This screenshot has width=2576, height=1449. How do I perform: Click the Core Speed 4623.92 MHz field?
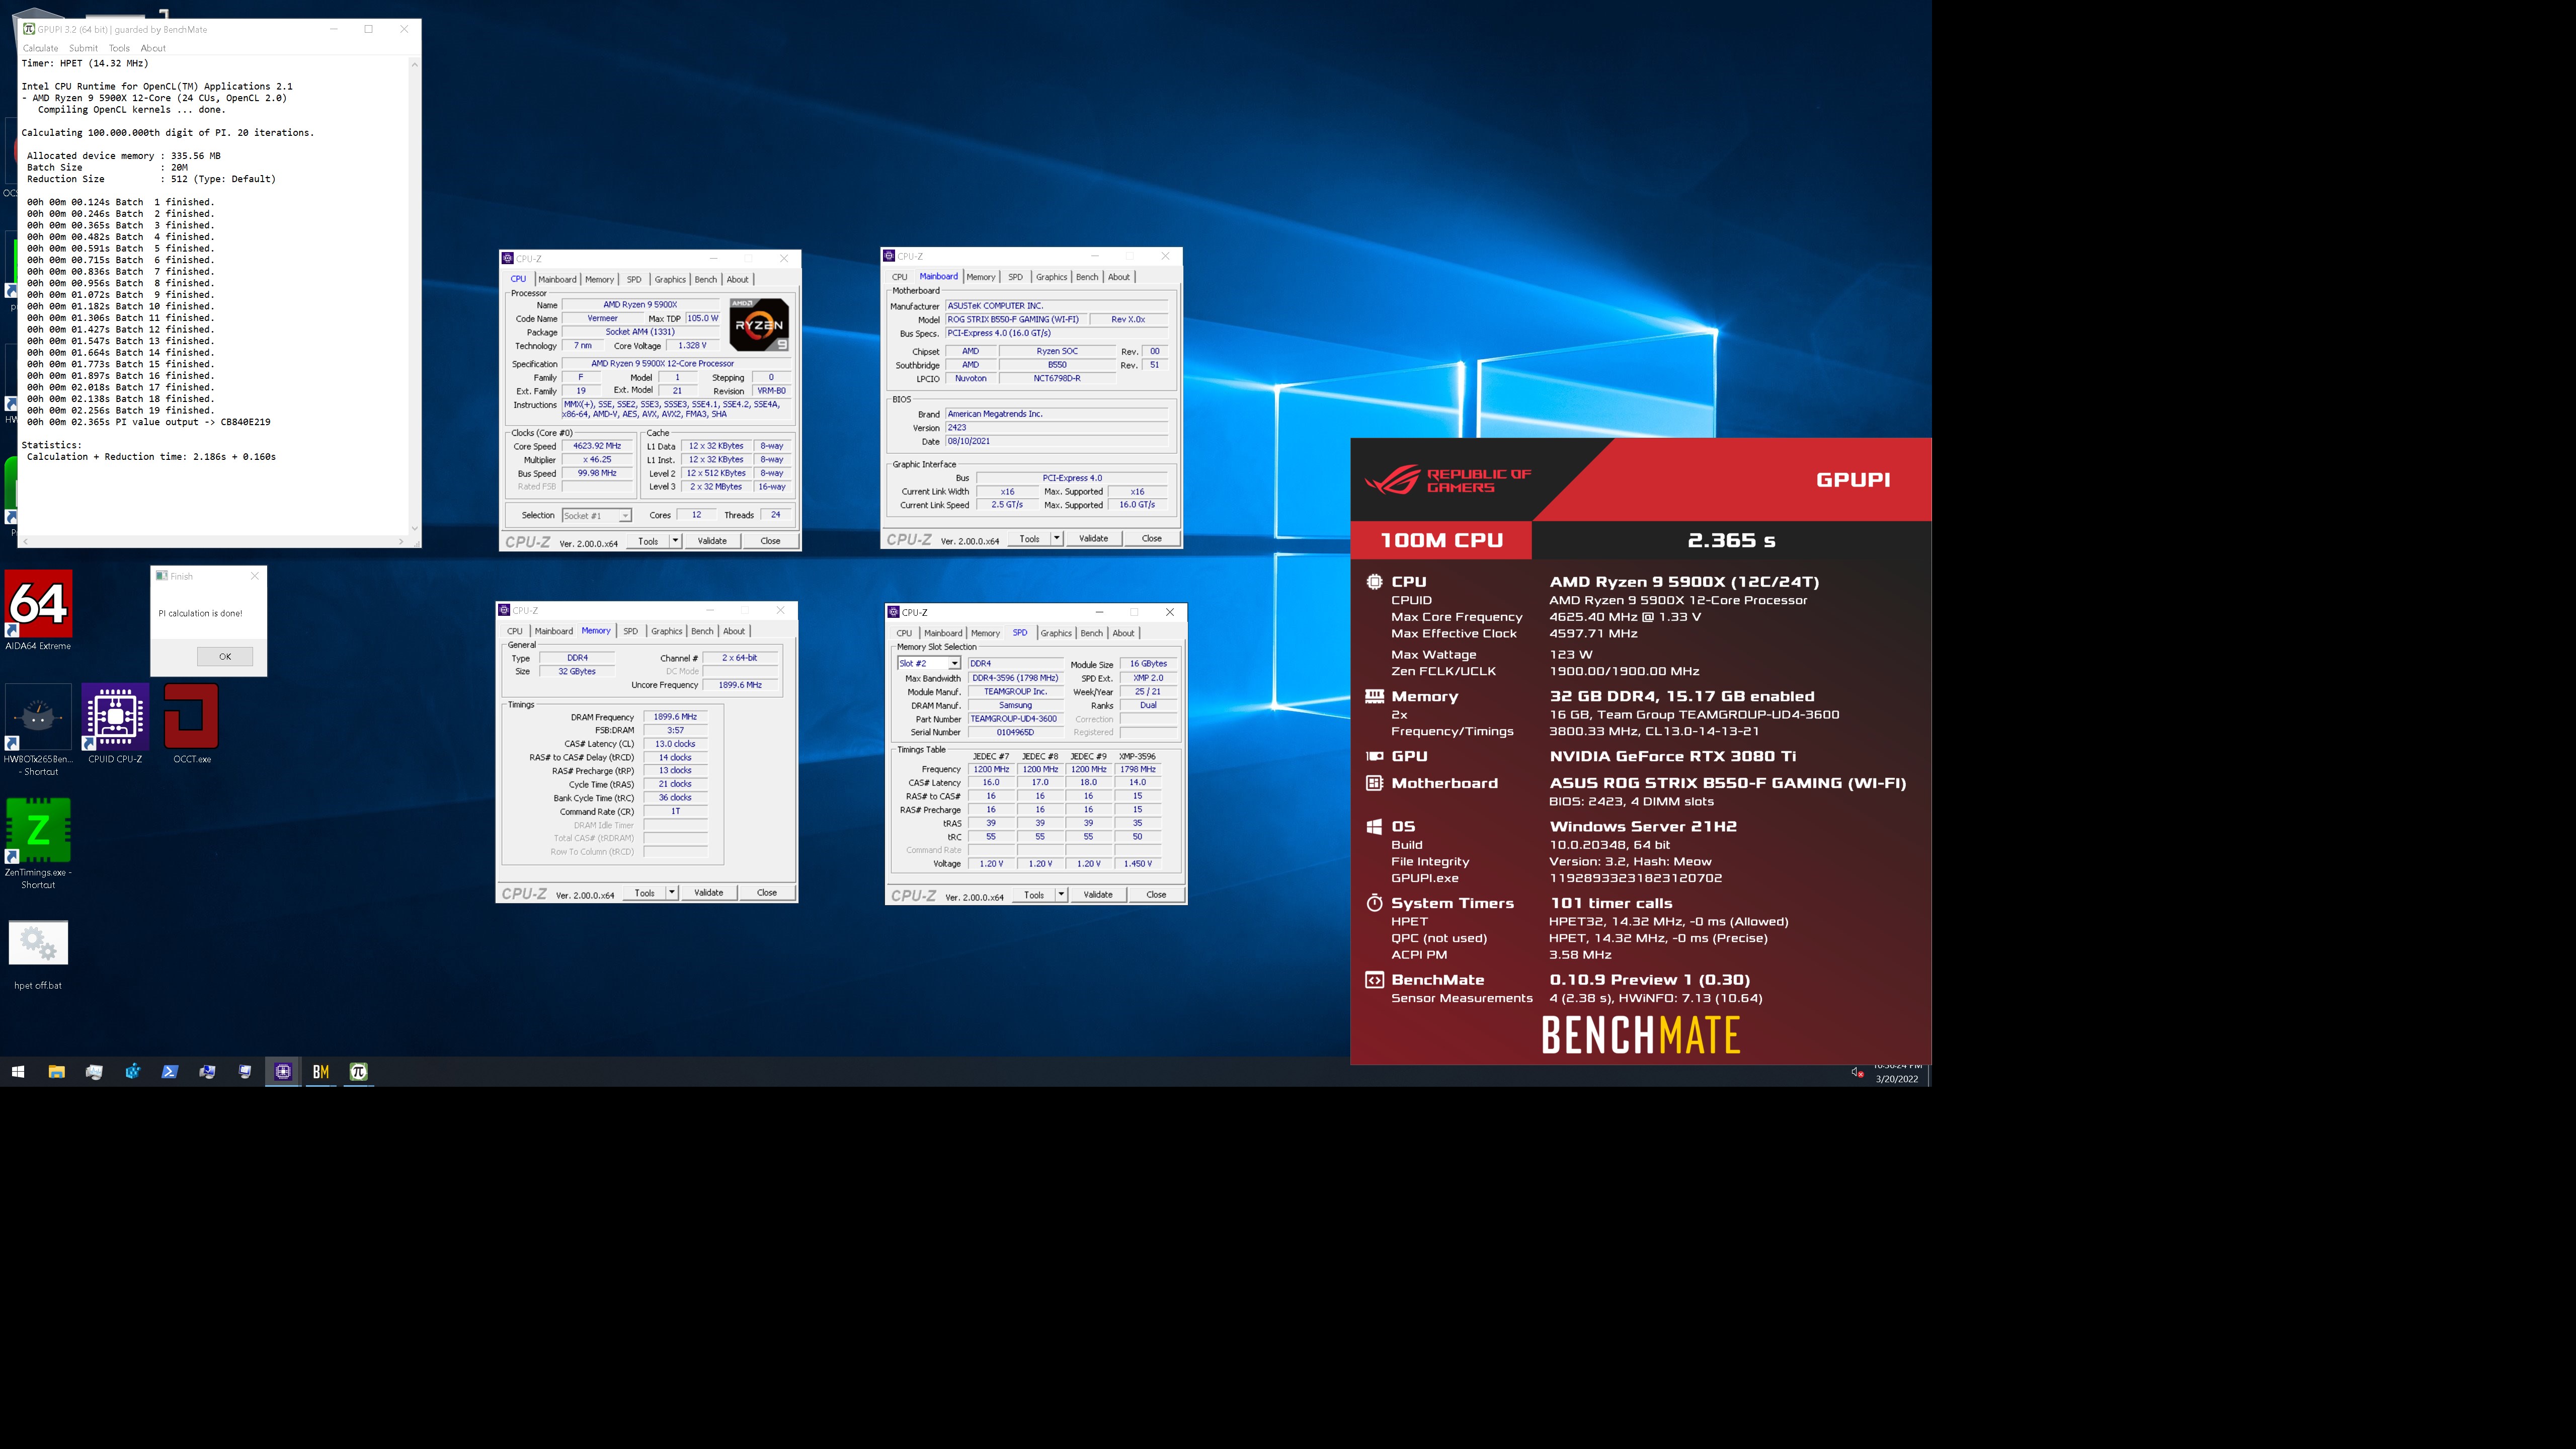coord(597,446)
